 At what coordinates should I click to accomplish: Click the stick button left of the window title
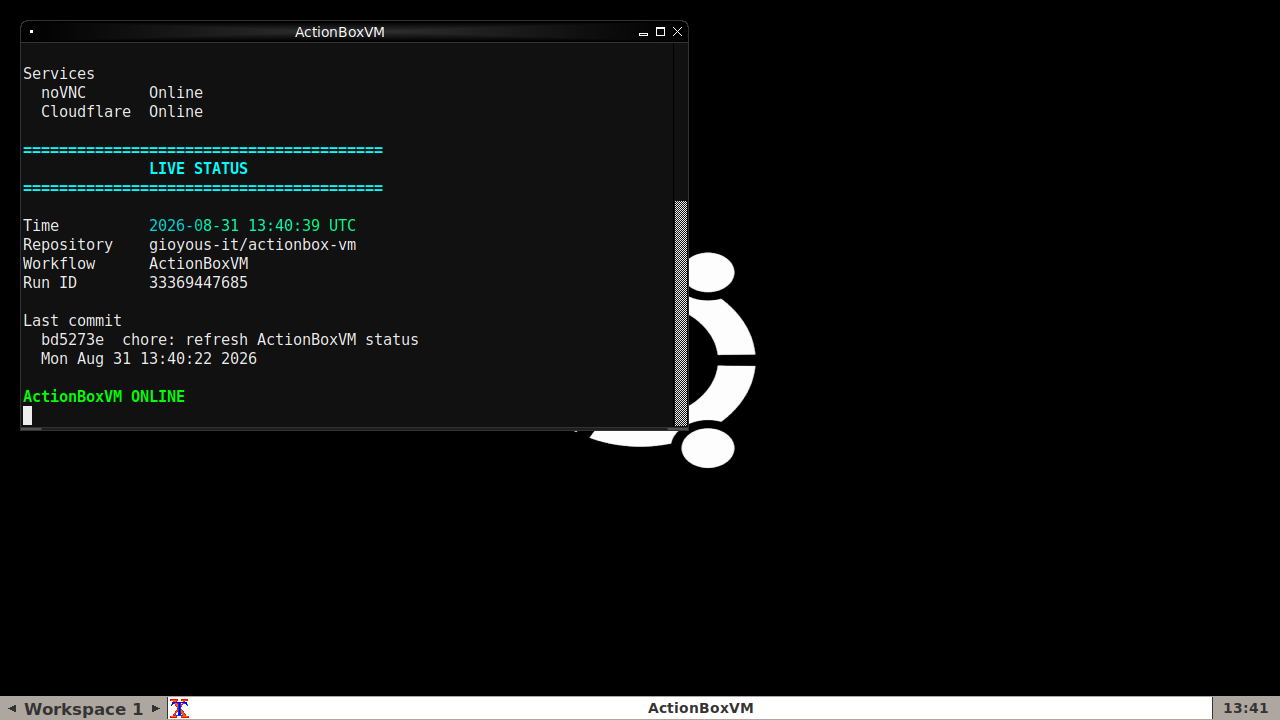point(31,32)
